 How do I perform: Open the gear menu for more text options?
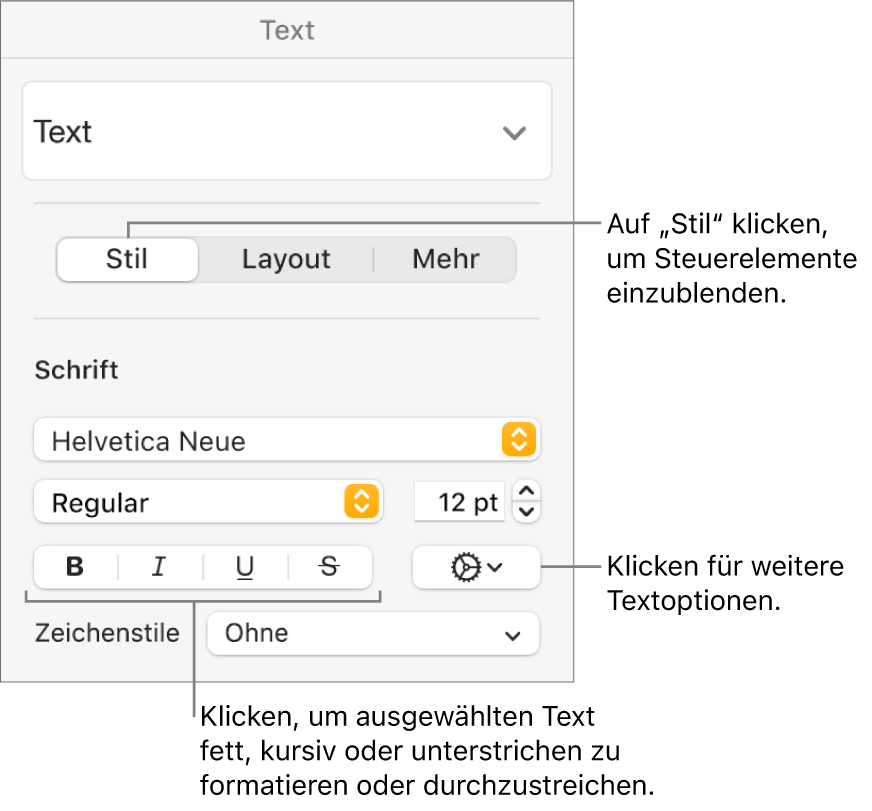[x=476, y=567]
